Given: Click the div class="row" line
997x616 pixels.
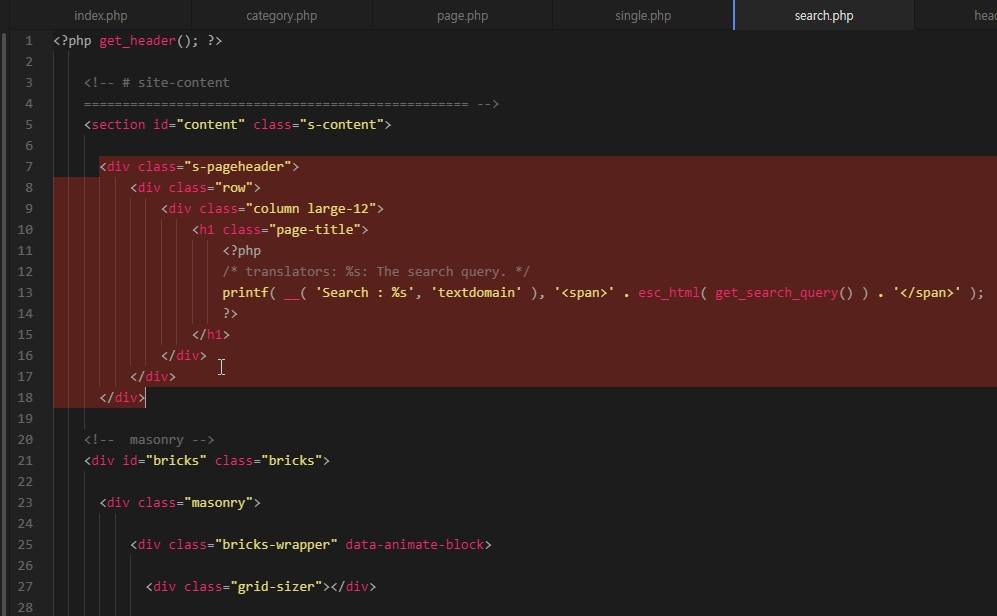Looking at the screenshot, I should 195,188.
